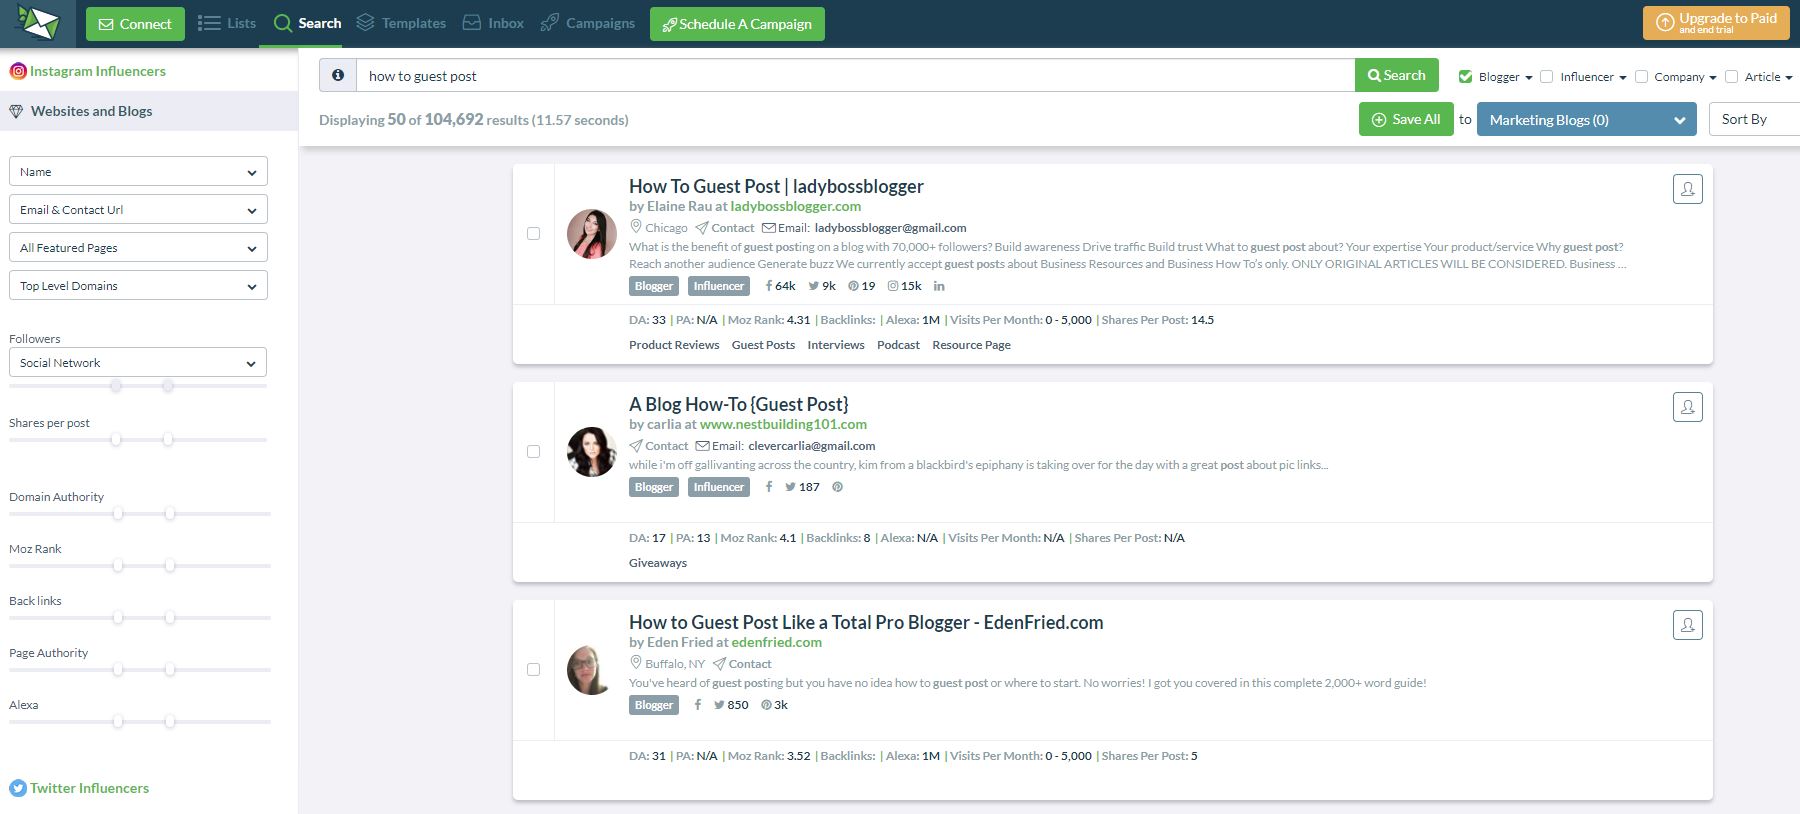The width and height of the screenshot is (1800, 814).
Task: Click right handle of Moz Rank slider
Action: tap(170, 565)
